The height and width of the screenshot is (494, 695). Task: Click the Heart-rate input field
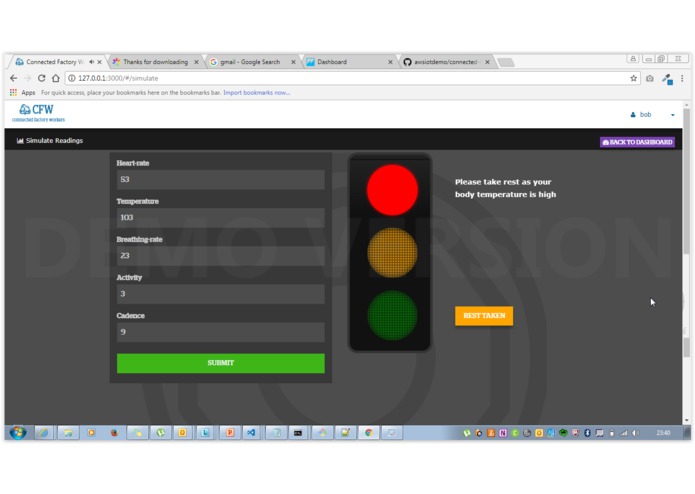tap(220, 179)
